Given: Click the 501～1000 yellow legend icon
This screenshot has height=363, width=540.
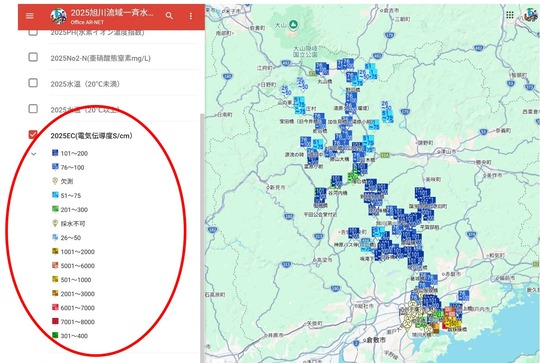Looking at the screenshot, I should 55,279.
